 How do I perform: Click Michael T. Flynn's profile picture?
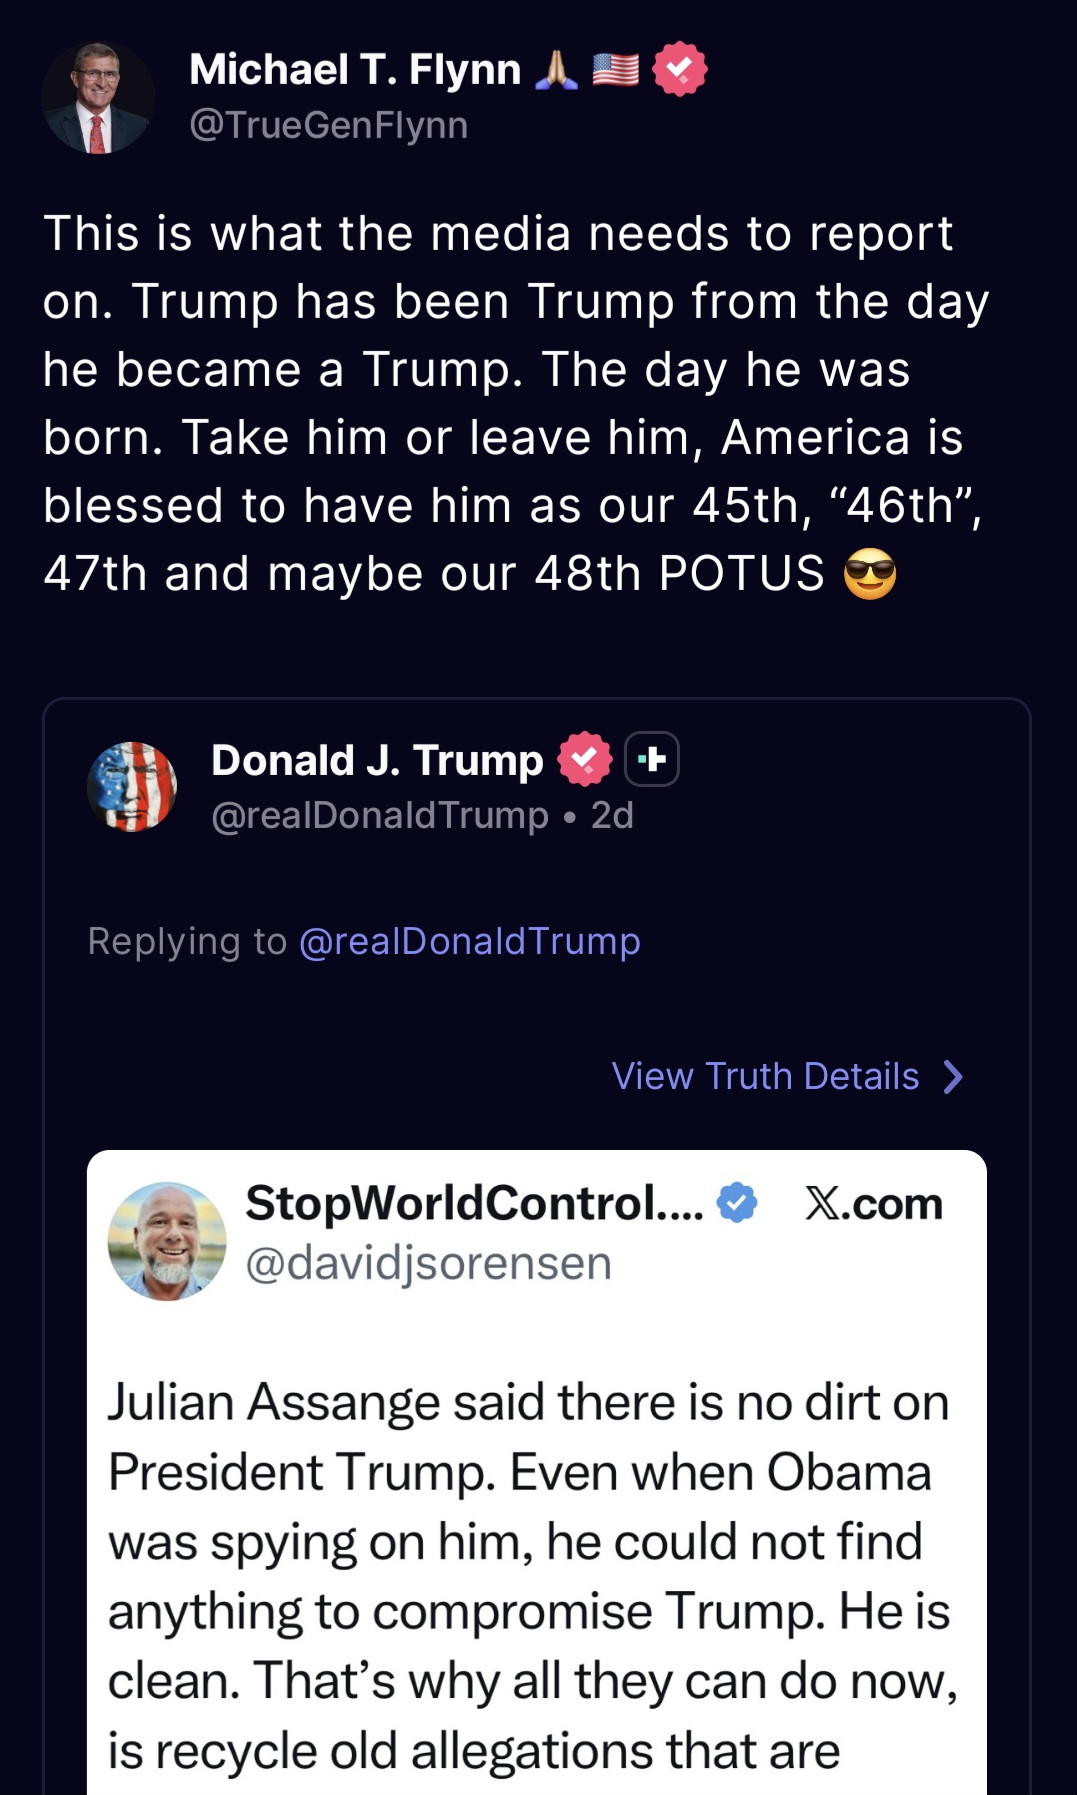pos(100,97)
